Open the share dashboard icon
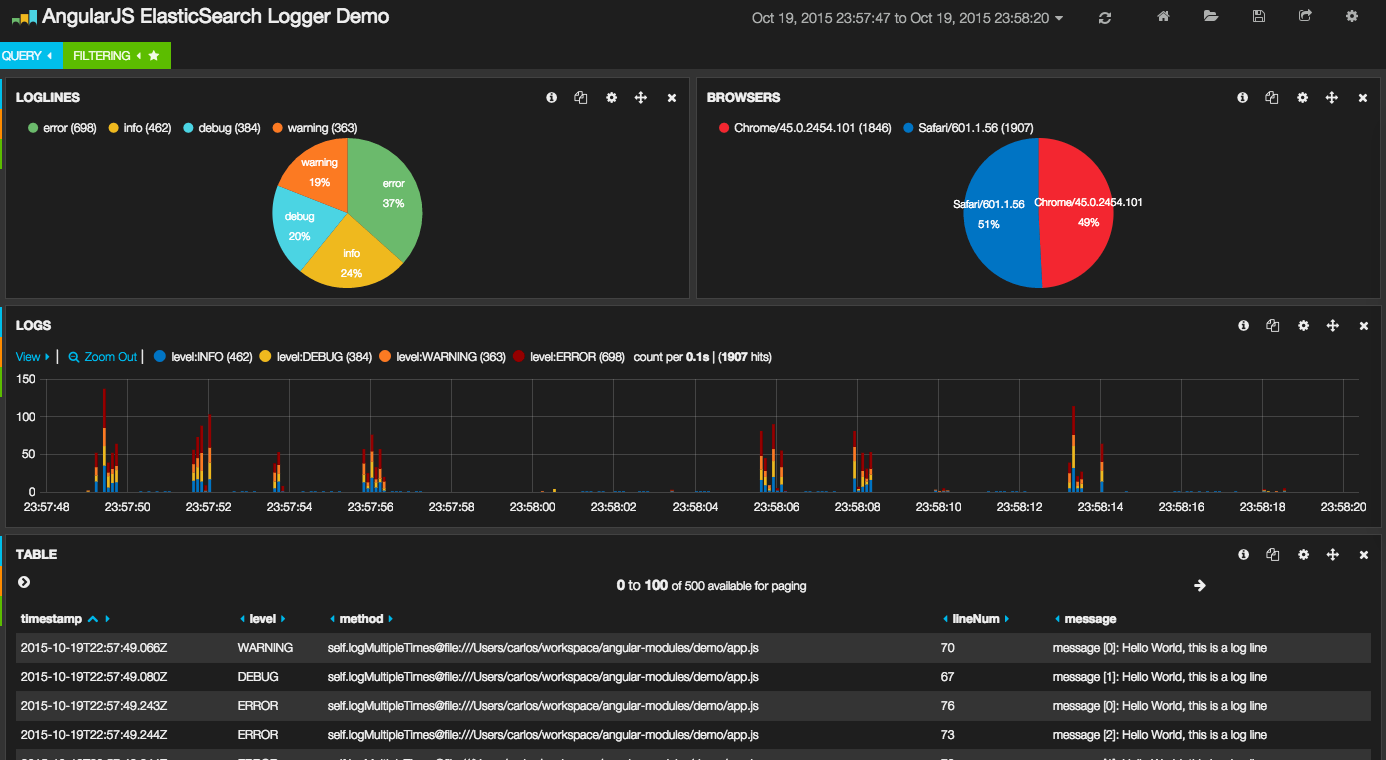 click(x=1305, y=16)
